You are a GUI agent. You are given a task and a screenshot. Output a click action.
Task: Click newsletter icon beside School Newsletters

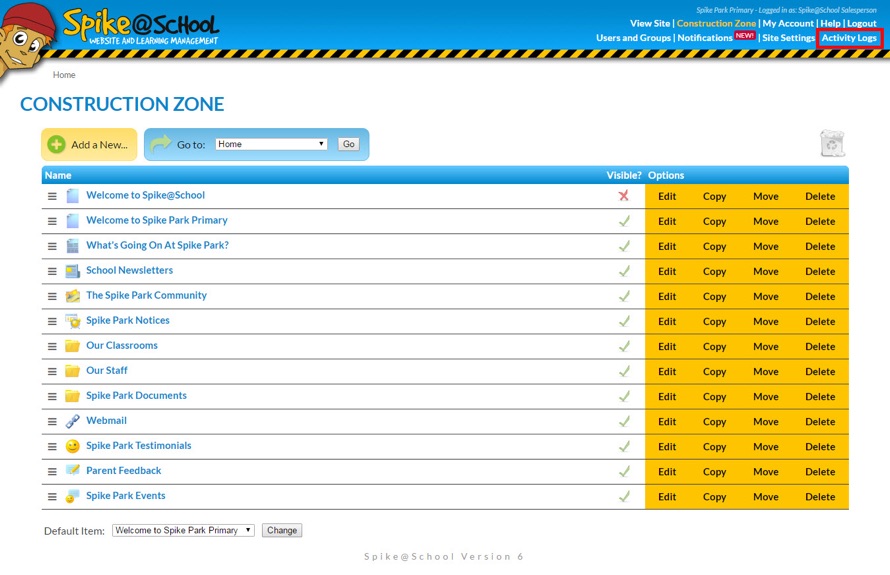73,271
